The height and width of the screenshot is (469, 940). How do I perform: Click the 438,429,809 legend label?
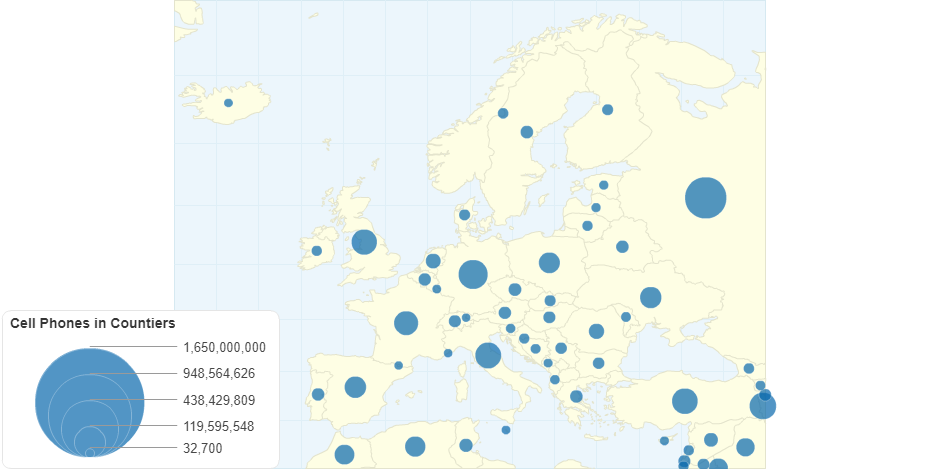(219, 400)
